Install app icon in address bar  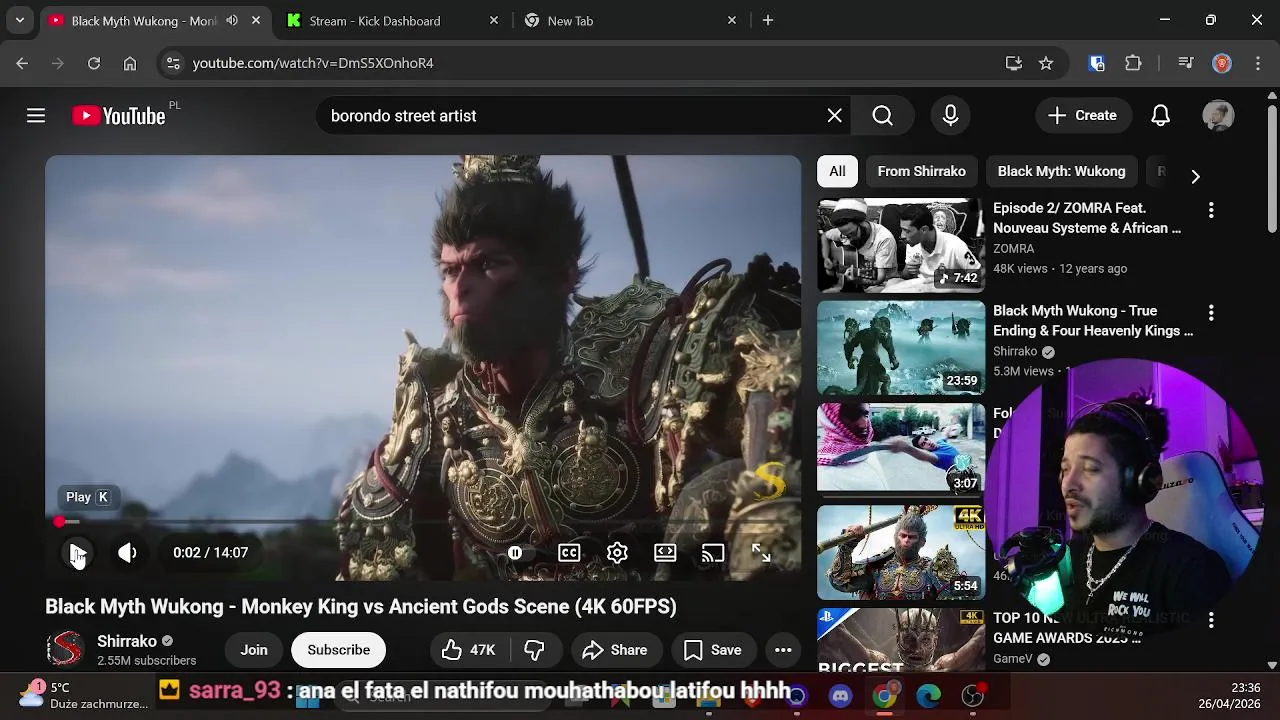point(1014,63)
